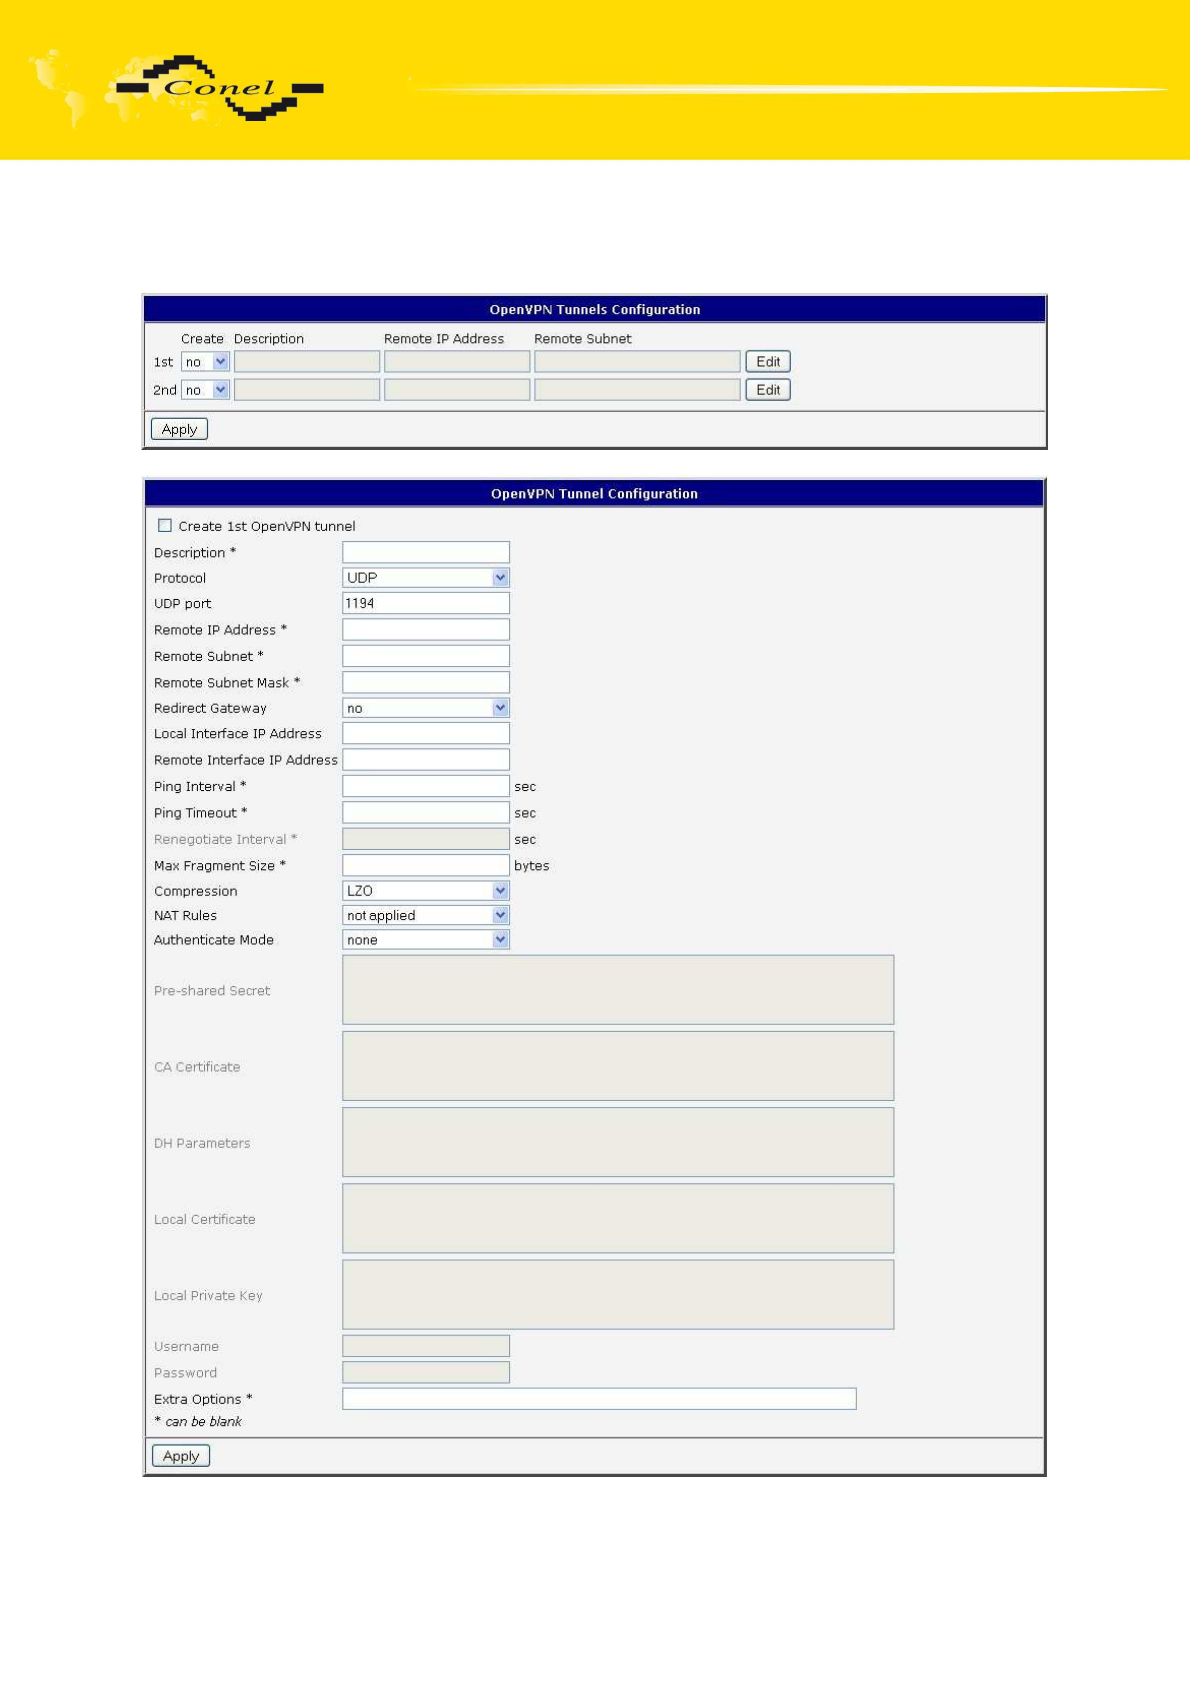Click the Ping Timeout input field
The width and height of the screenshot is (1190, 1684).
tap(426, 813)
